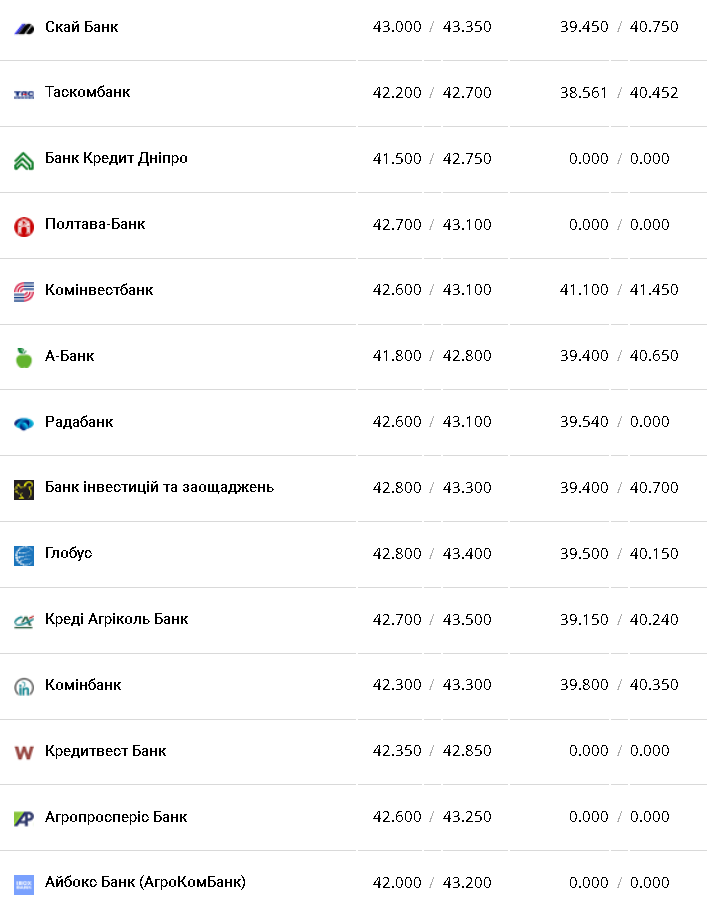Open the Банк інвестицій та заощаджень link

coord(159,487)
